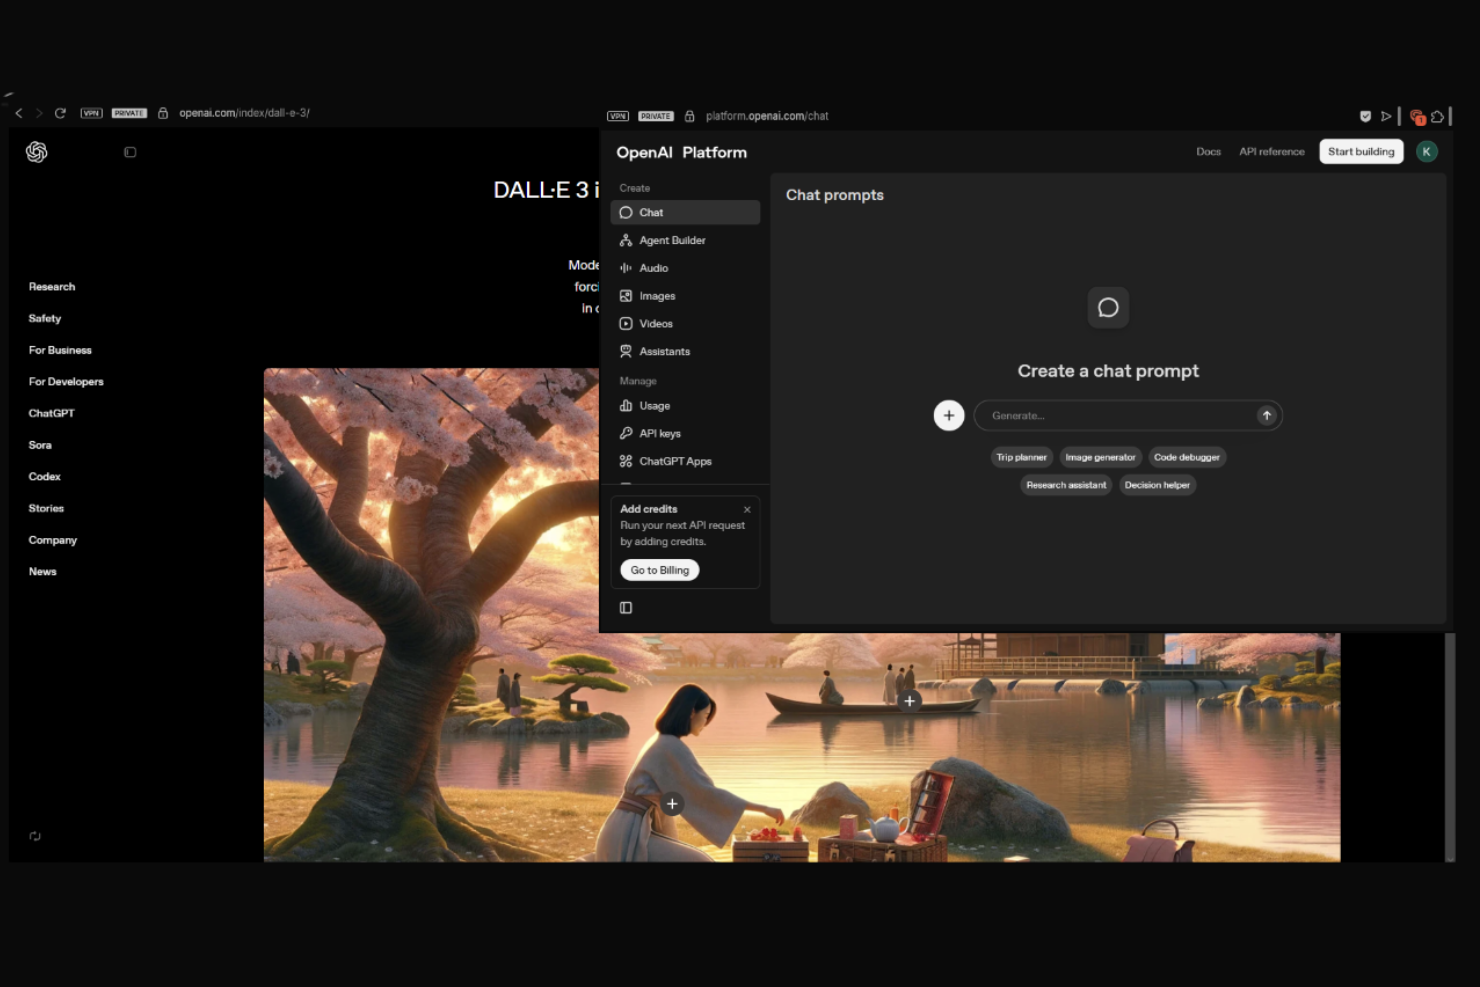
Task: Open Safety in the openai.com sidebar
Action: pos(45,318)
